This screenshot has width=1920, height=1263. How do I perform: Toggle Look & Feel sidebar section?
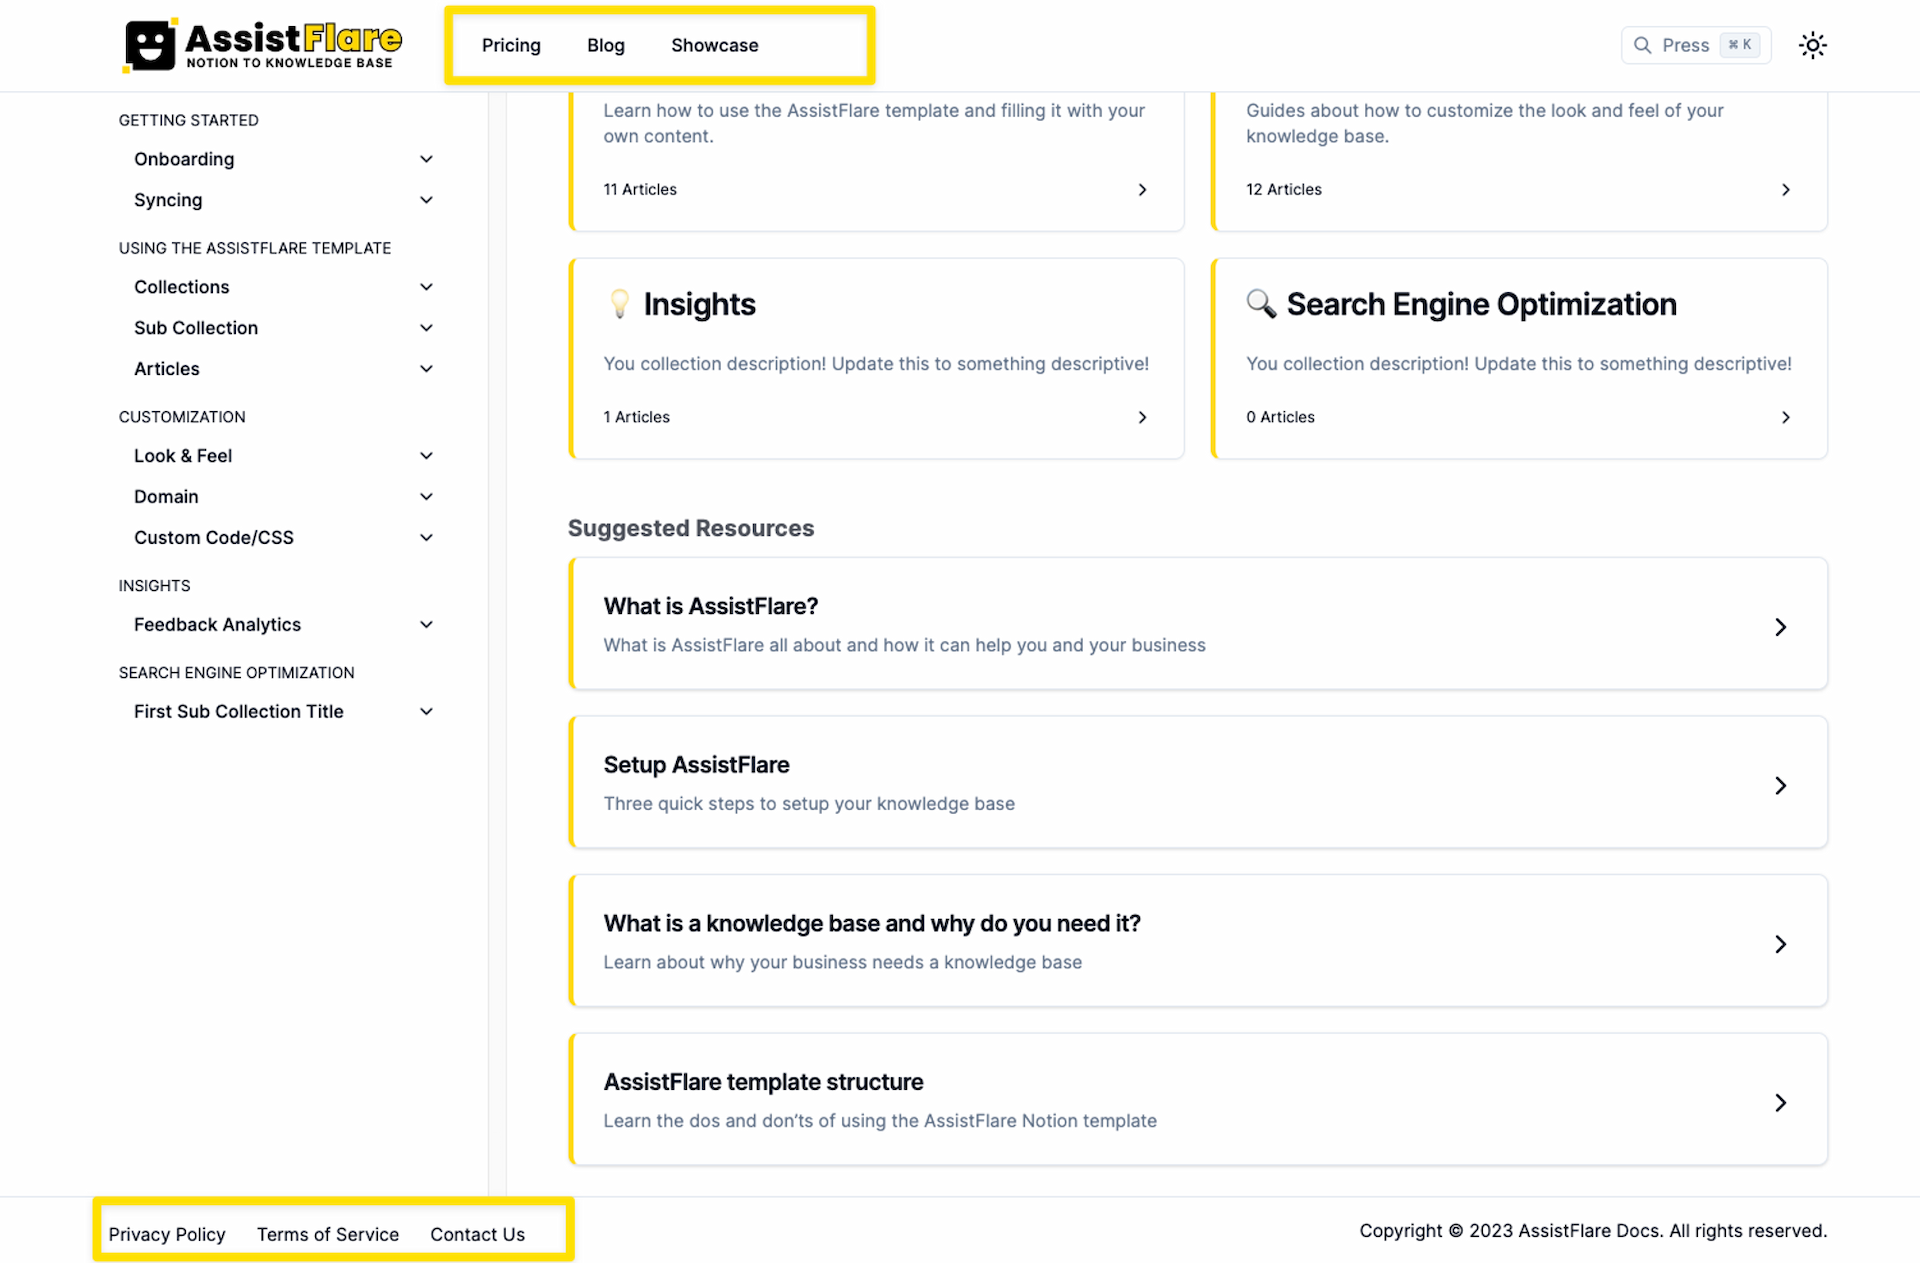pos(424,455)
